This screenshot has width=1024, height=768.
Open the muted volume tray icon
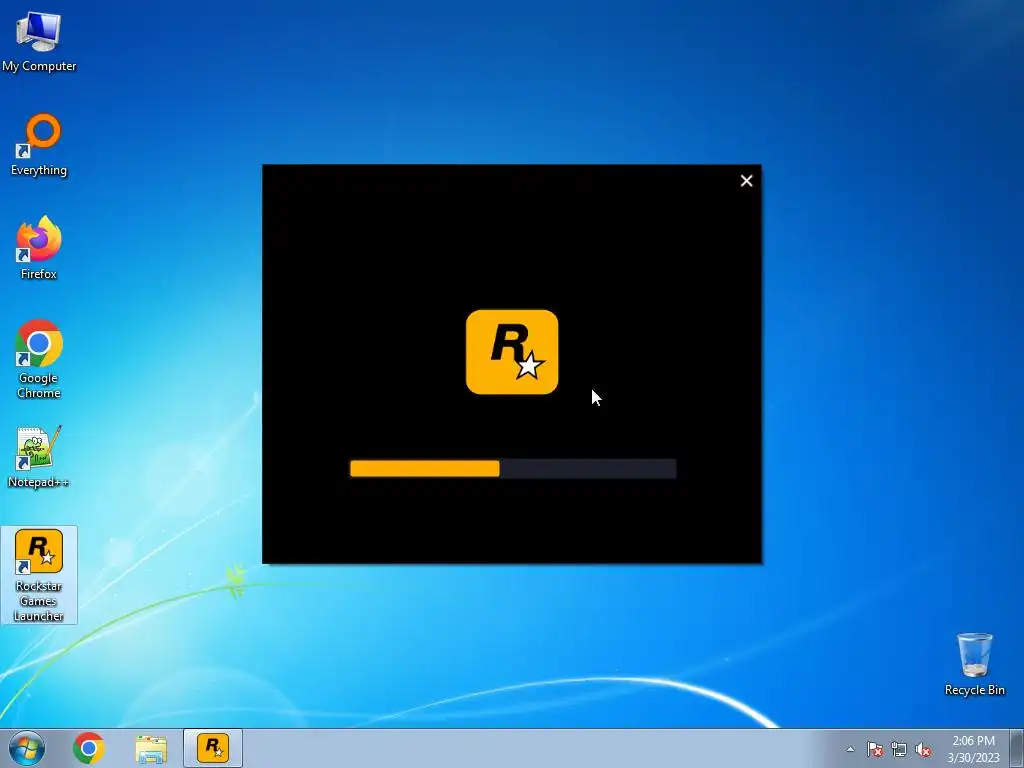click(x=923, y=749)
